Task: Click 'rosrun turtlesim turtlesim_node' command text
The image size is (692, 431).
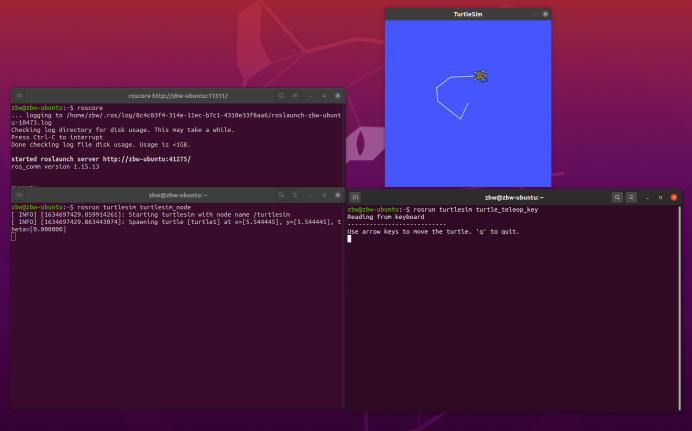Action: 134,207
